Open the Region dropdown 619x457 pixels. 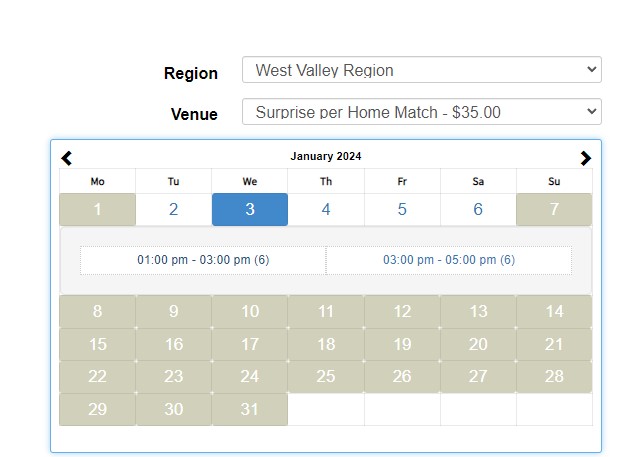pyautogui.click(x=421, y=70)
